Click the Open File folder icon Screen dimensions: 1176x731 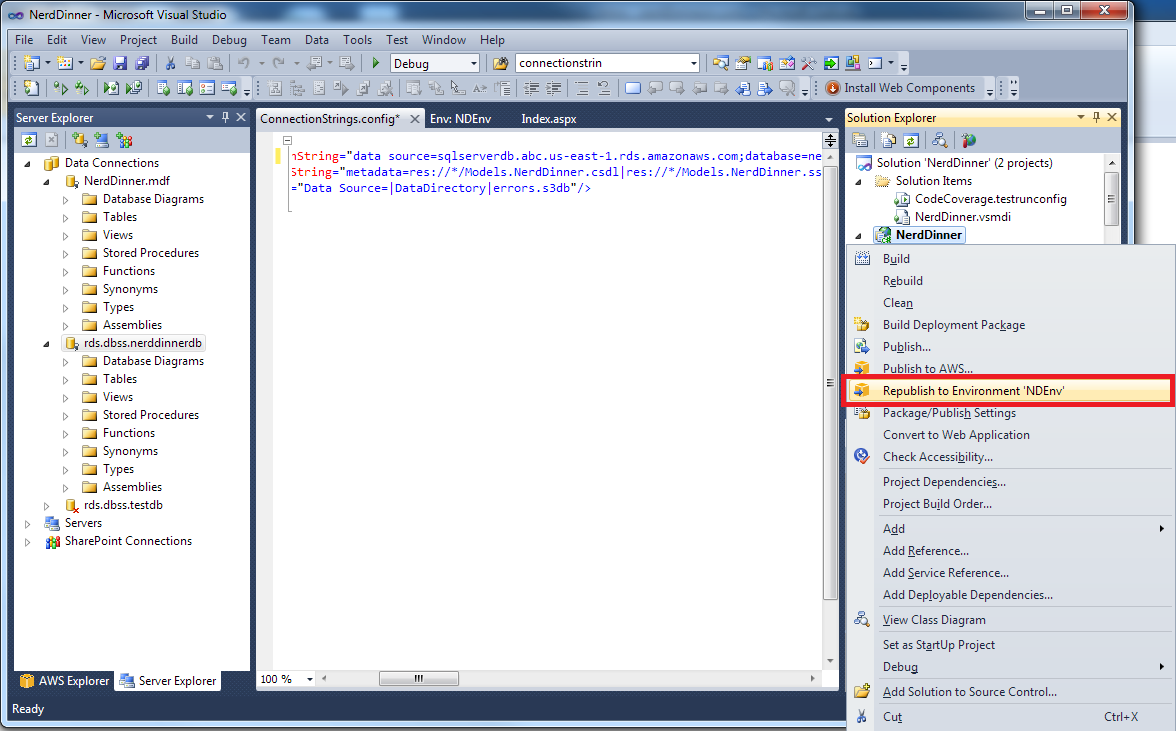pos(98,63)
